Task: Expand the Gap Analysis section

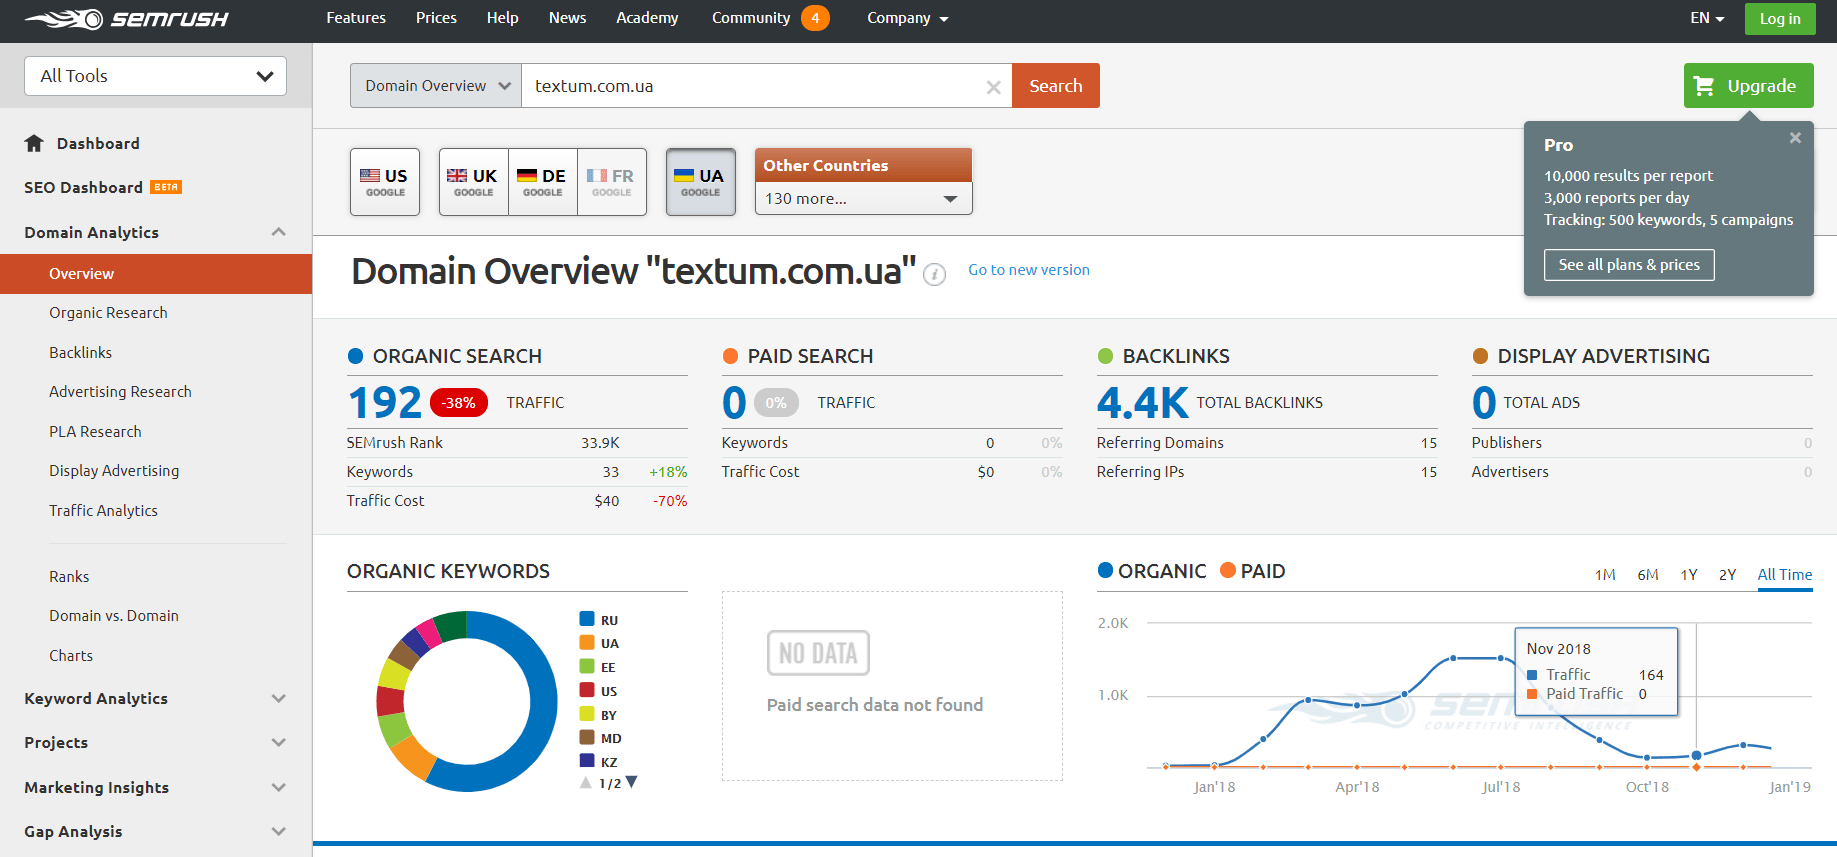Action: coord(278,831)
